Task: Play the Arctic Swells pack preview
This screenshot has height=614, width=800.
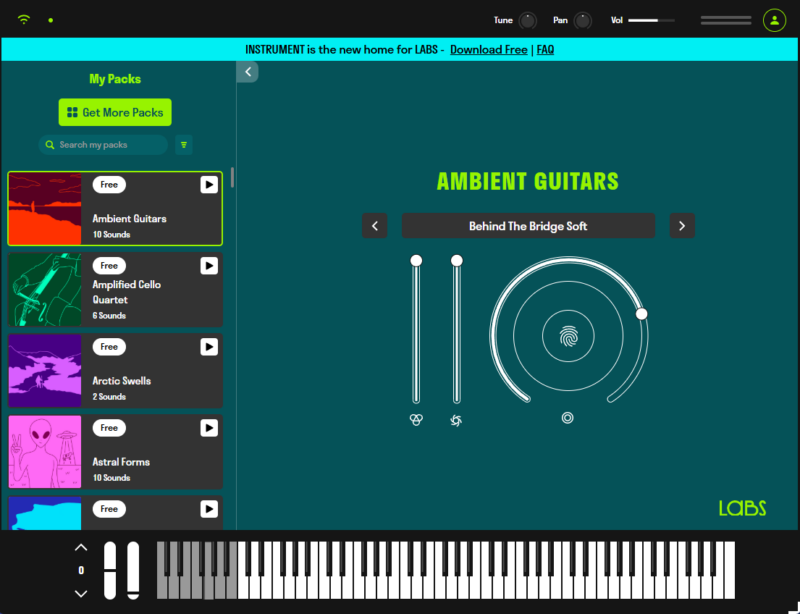Action: (x=208, y=347)
